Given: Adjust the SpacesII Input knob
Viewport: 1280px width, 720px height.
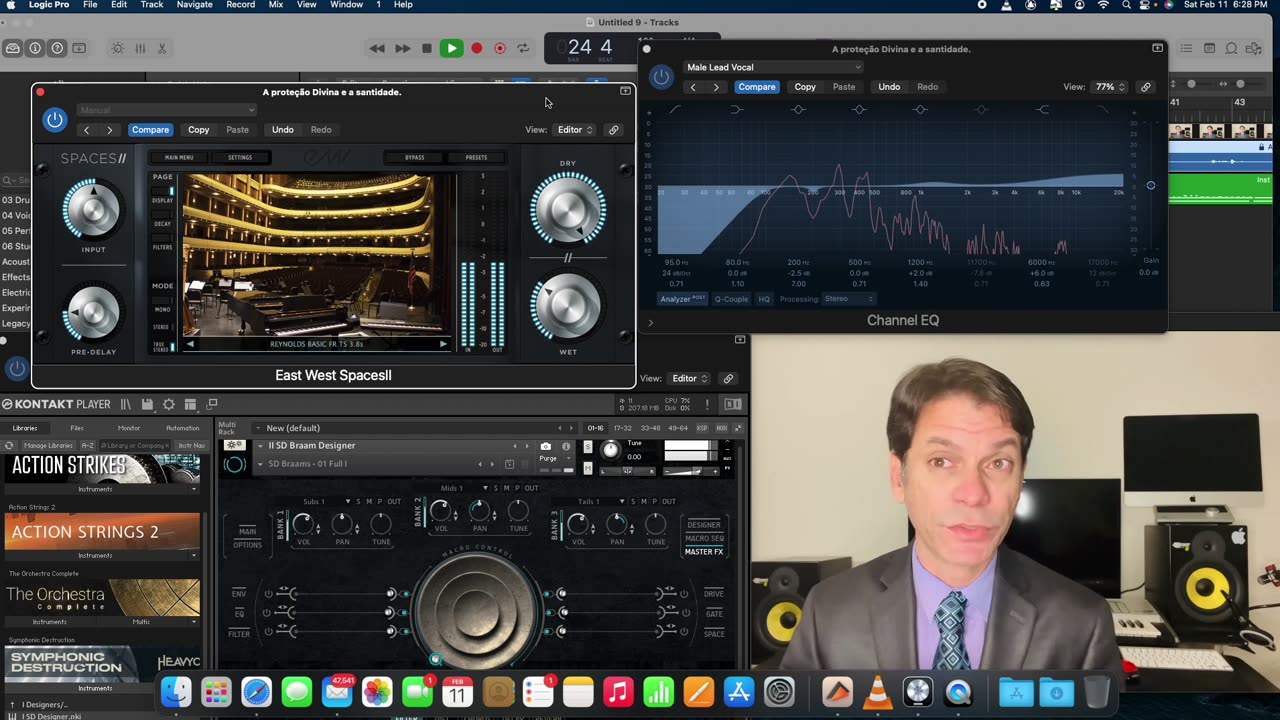Looking at the screenshot, I should click(92, 208).
